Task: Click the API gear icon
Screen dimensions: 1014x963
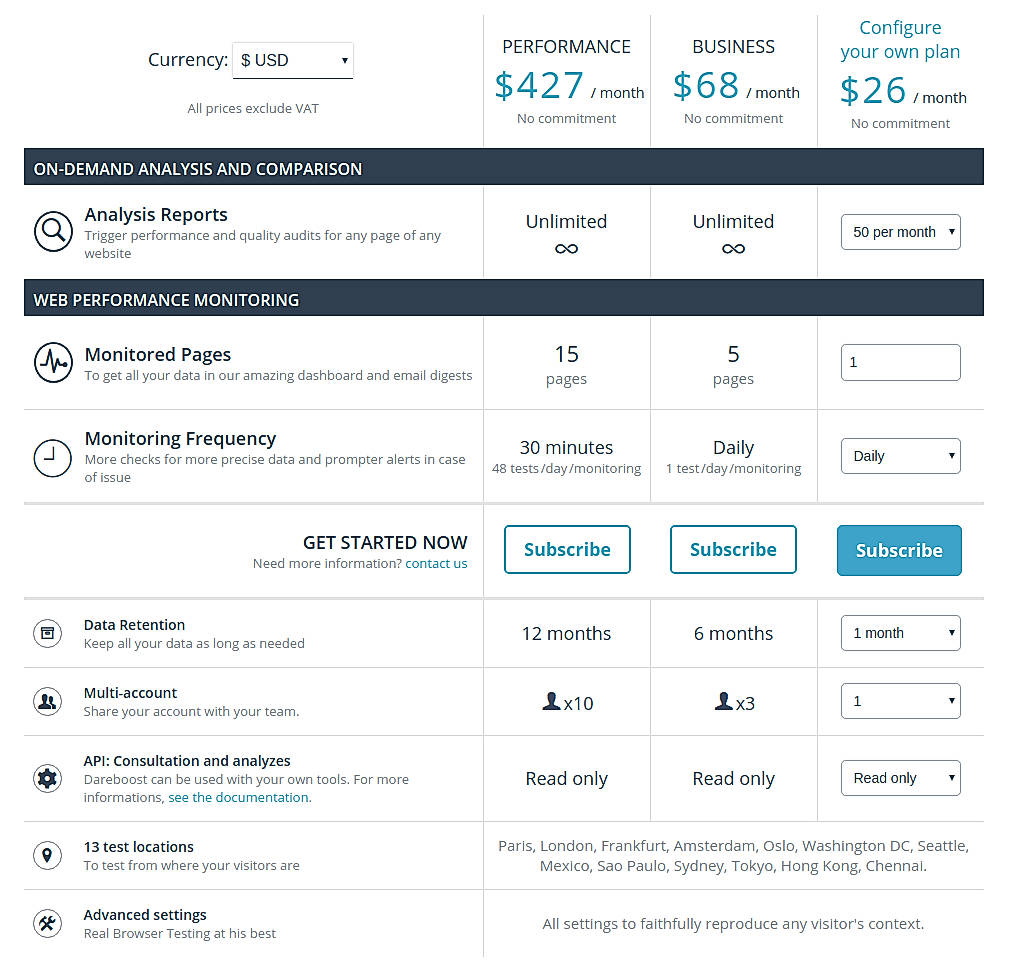Action: (47, 778)
